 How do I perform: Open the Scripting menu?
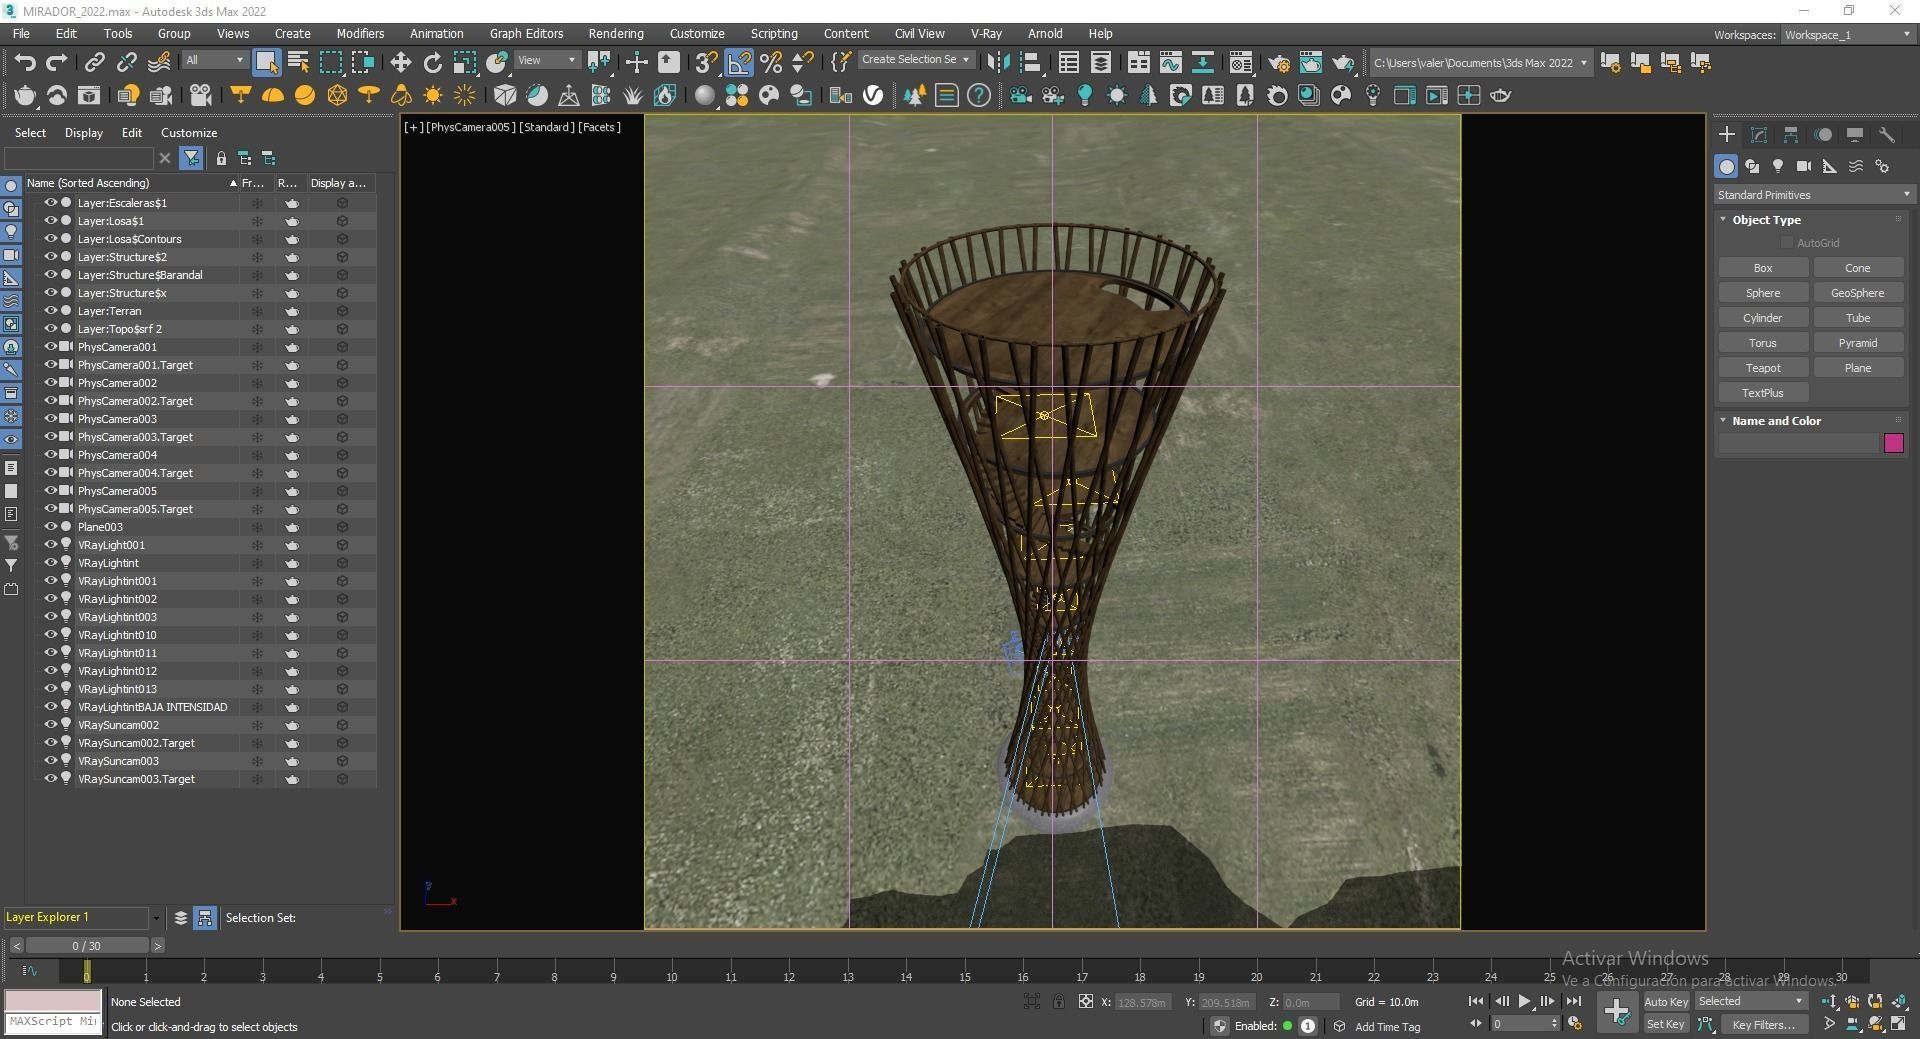pyautogui.click(x=774, y=33)
